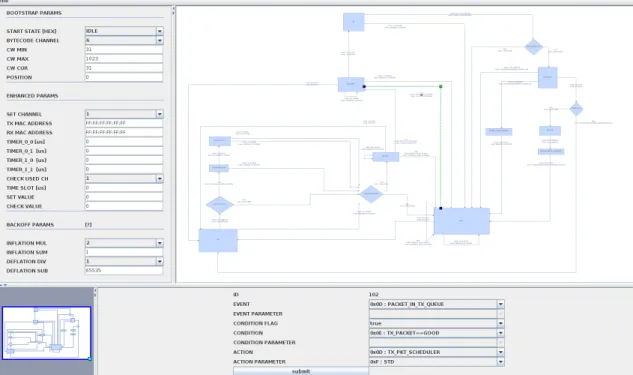Click the ENHANCED PARAMS heading
Image resolution: width=633 pixels, height=375 pixels.
click(32, 96)
